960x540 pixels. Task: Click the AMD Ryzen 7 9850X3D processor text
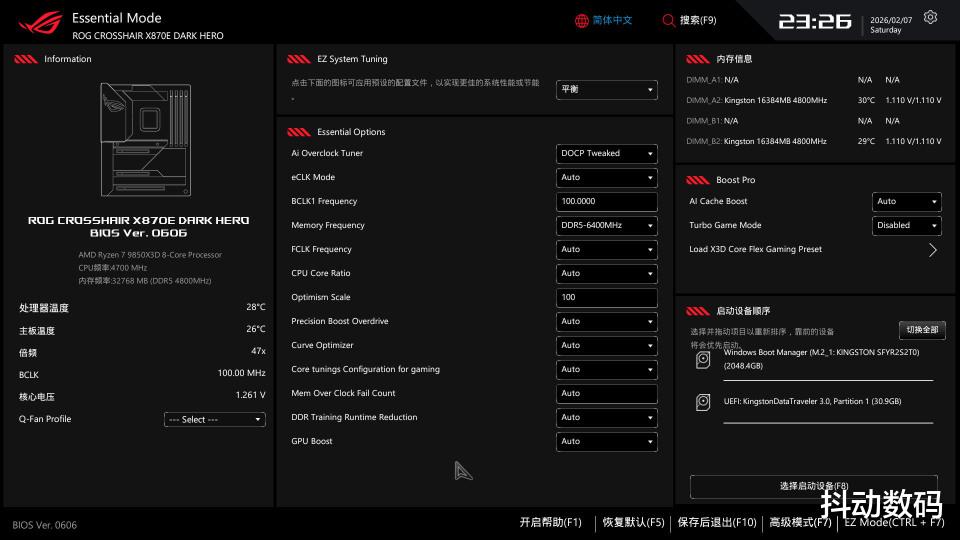click(x=150, y=255)
